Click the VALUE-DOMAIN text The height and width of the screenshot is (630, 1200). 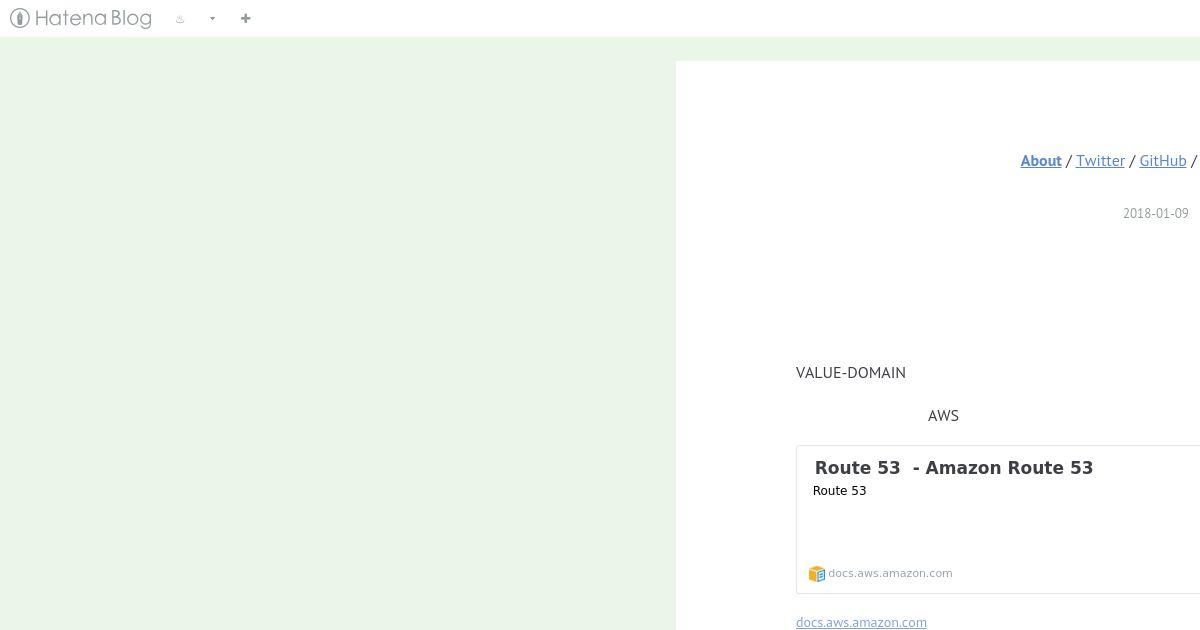[851, 372]
